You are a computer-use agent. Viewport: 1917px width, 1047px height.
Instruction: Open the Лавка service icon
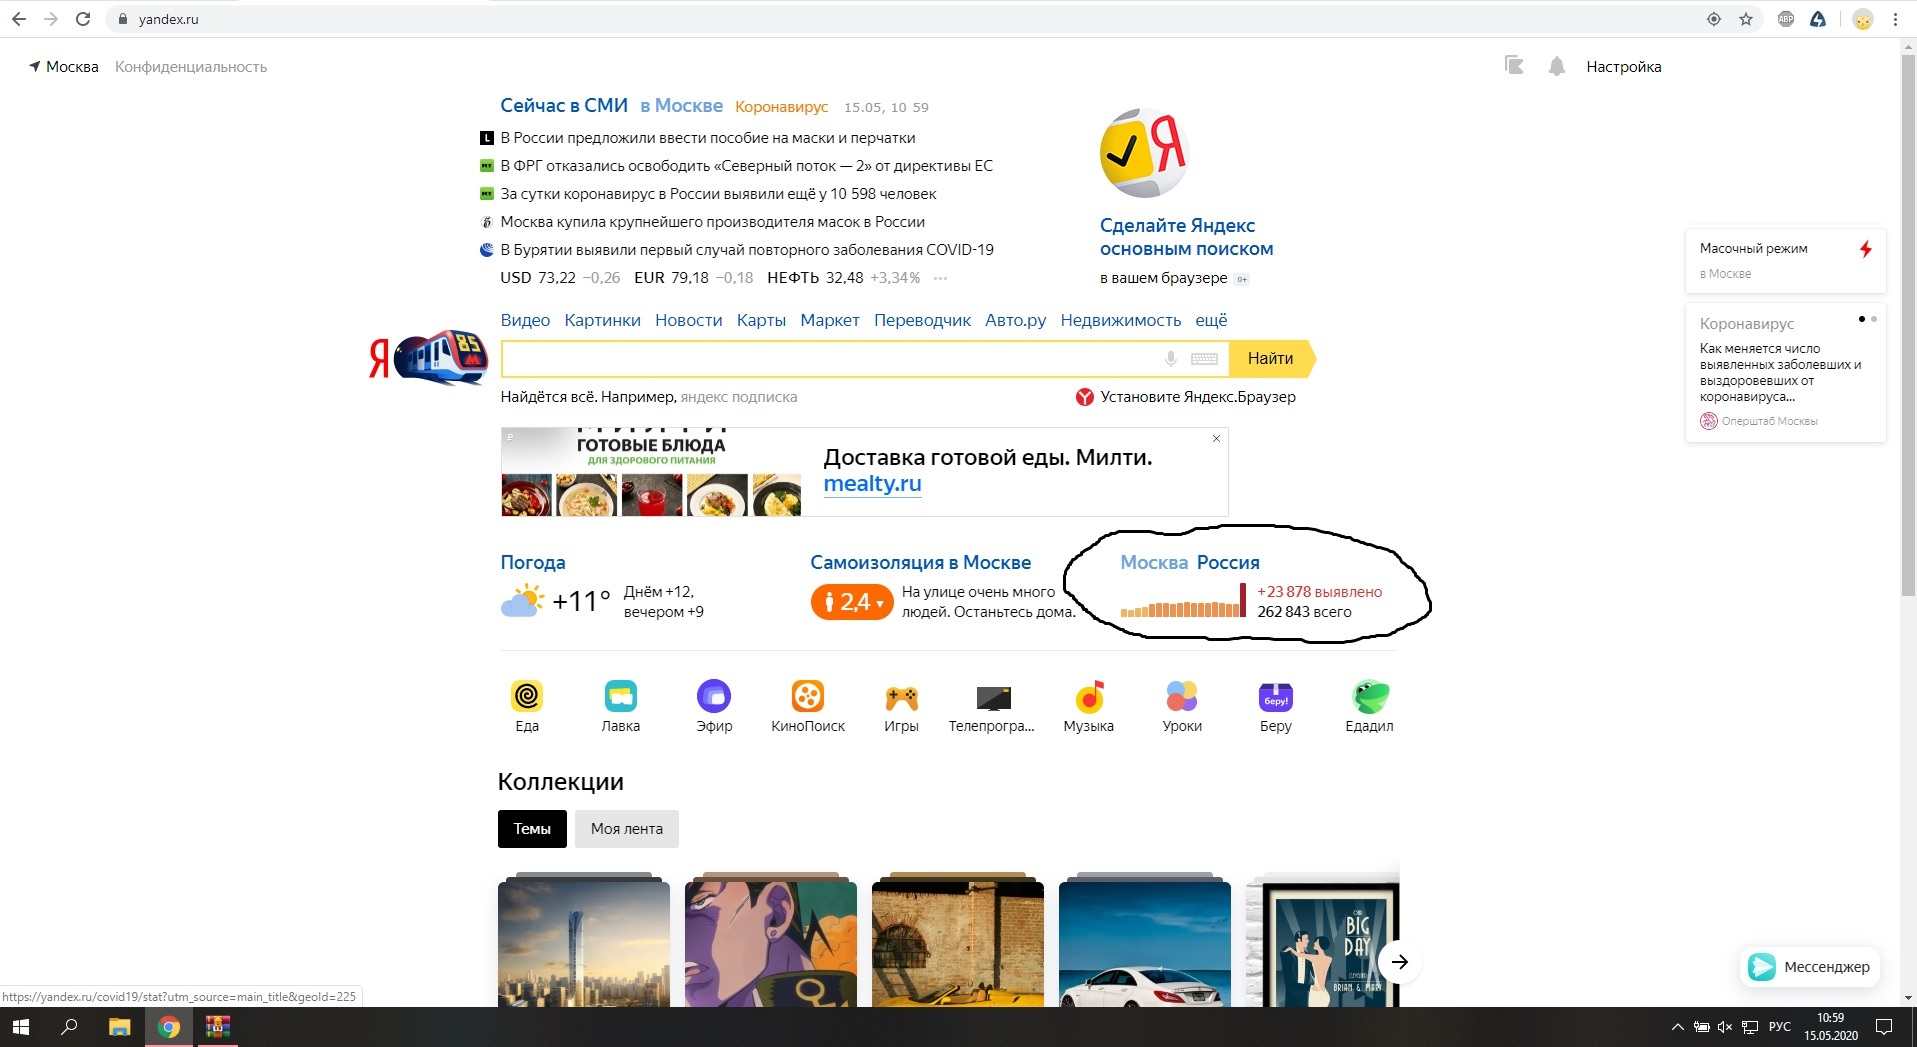pyautogui.click(x=620, y=695)
